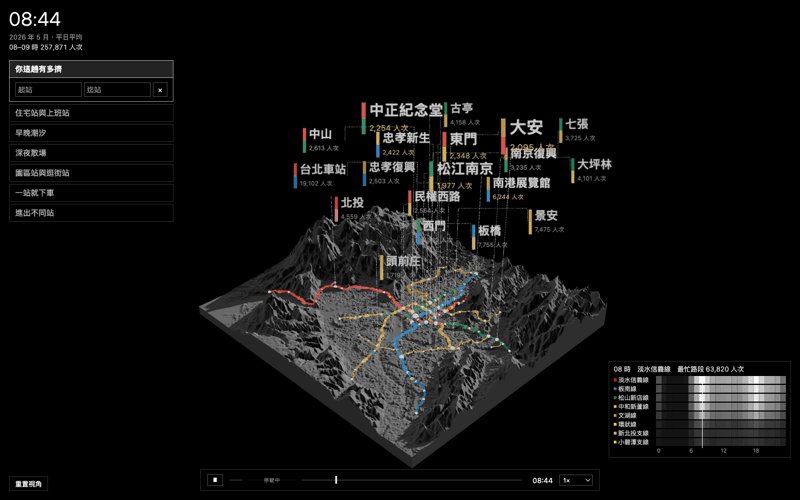Select the red 淡水信義線 legend dot
This screenshot has height=500, width=800.
[x=615, y=380]
